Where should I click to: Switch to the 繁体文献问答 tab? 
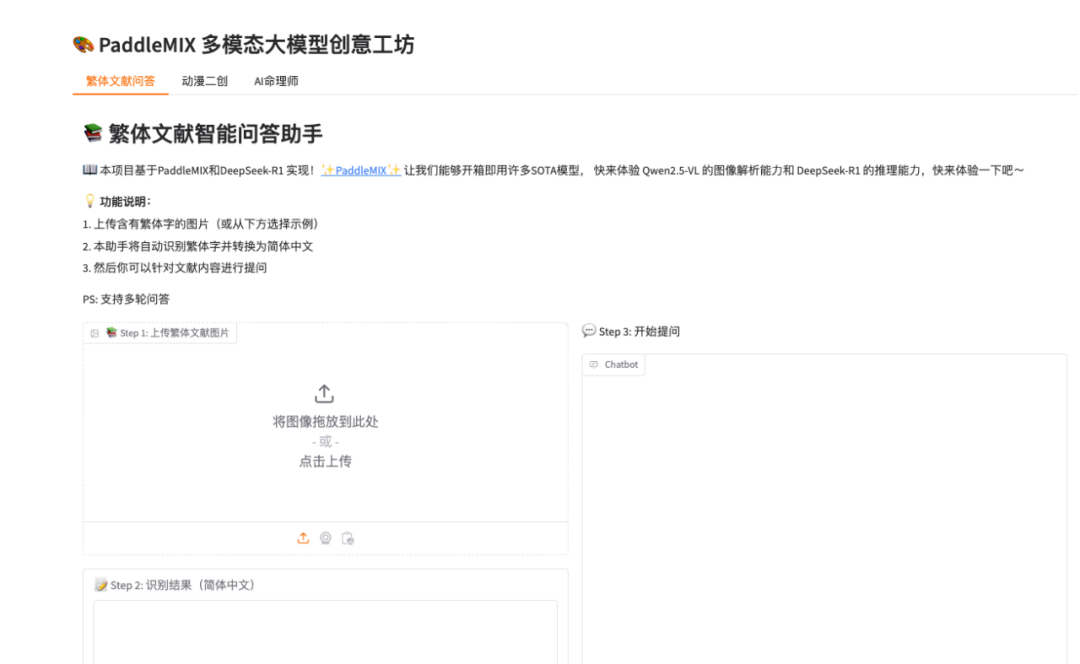click(x=121, y=81)
